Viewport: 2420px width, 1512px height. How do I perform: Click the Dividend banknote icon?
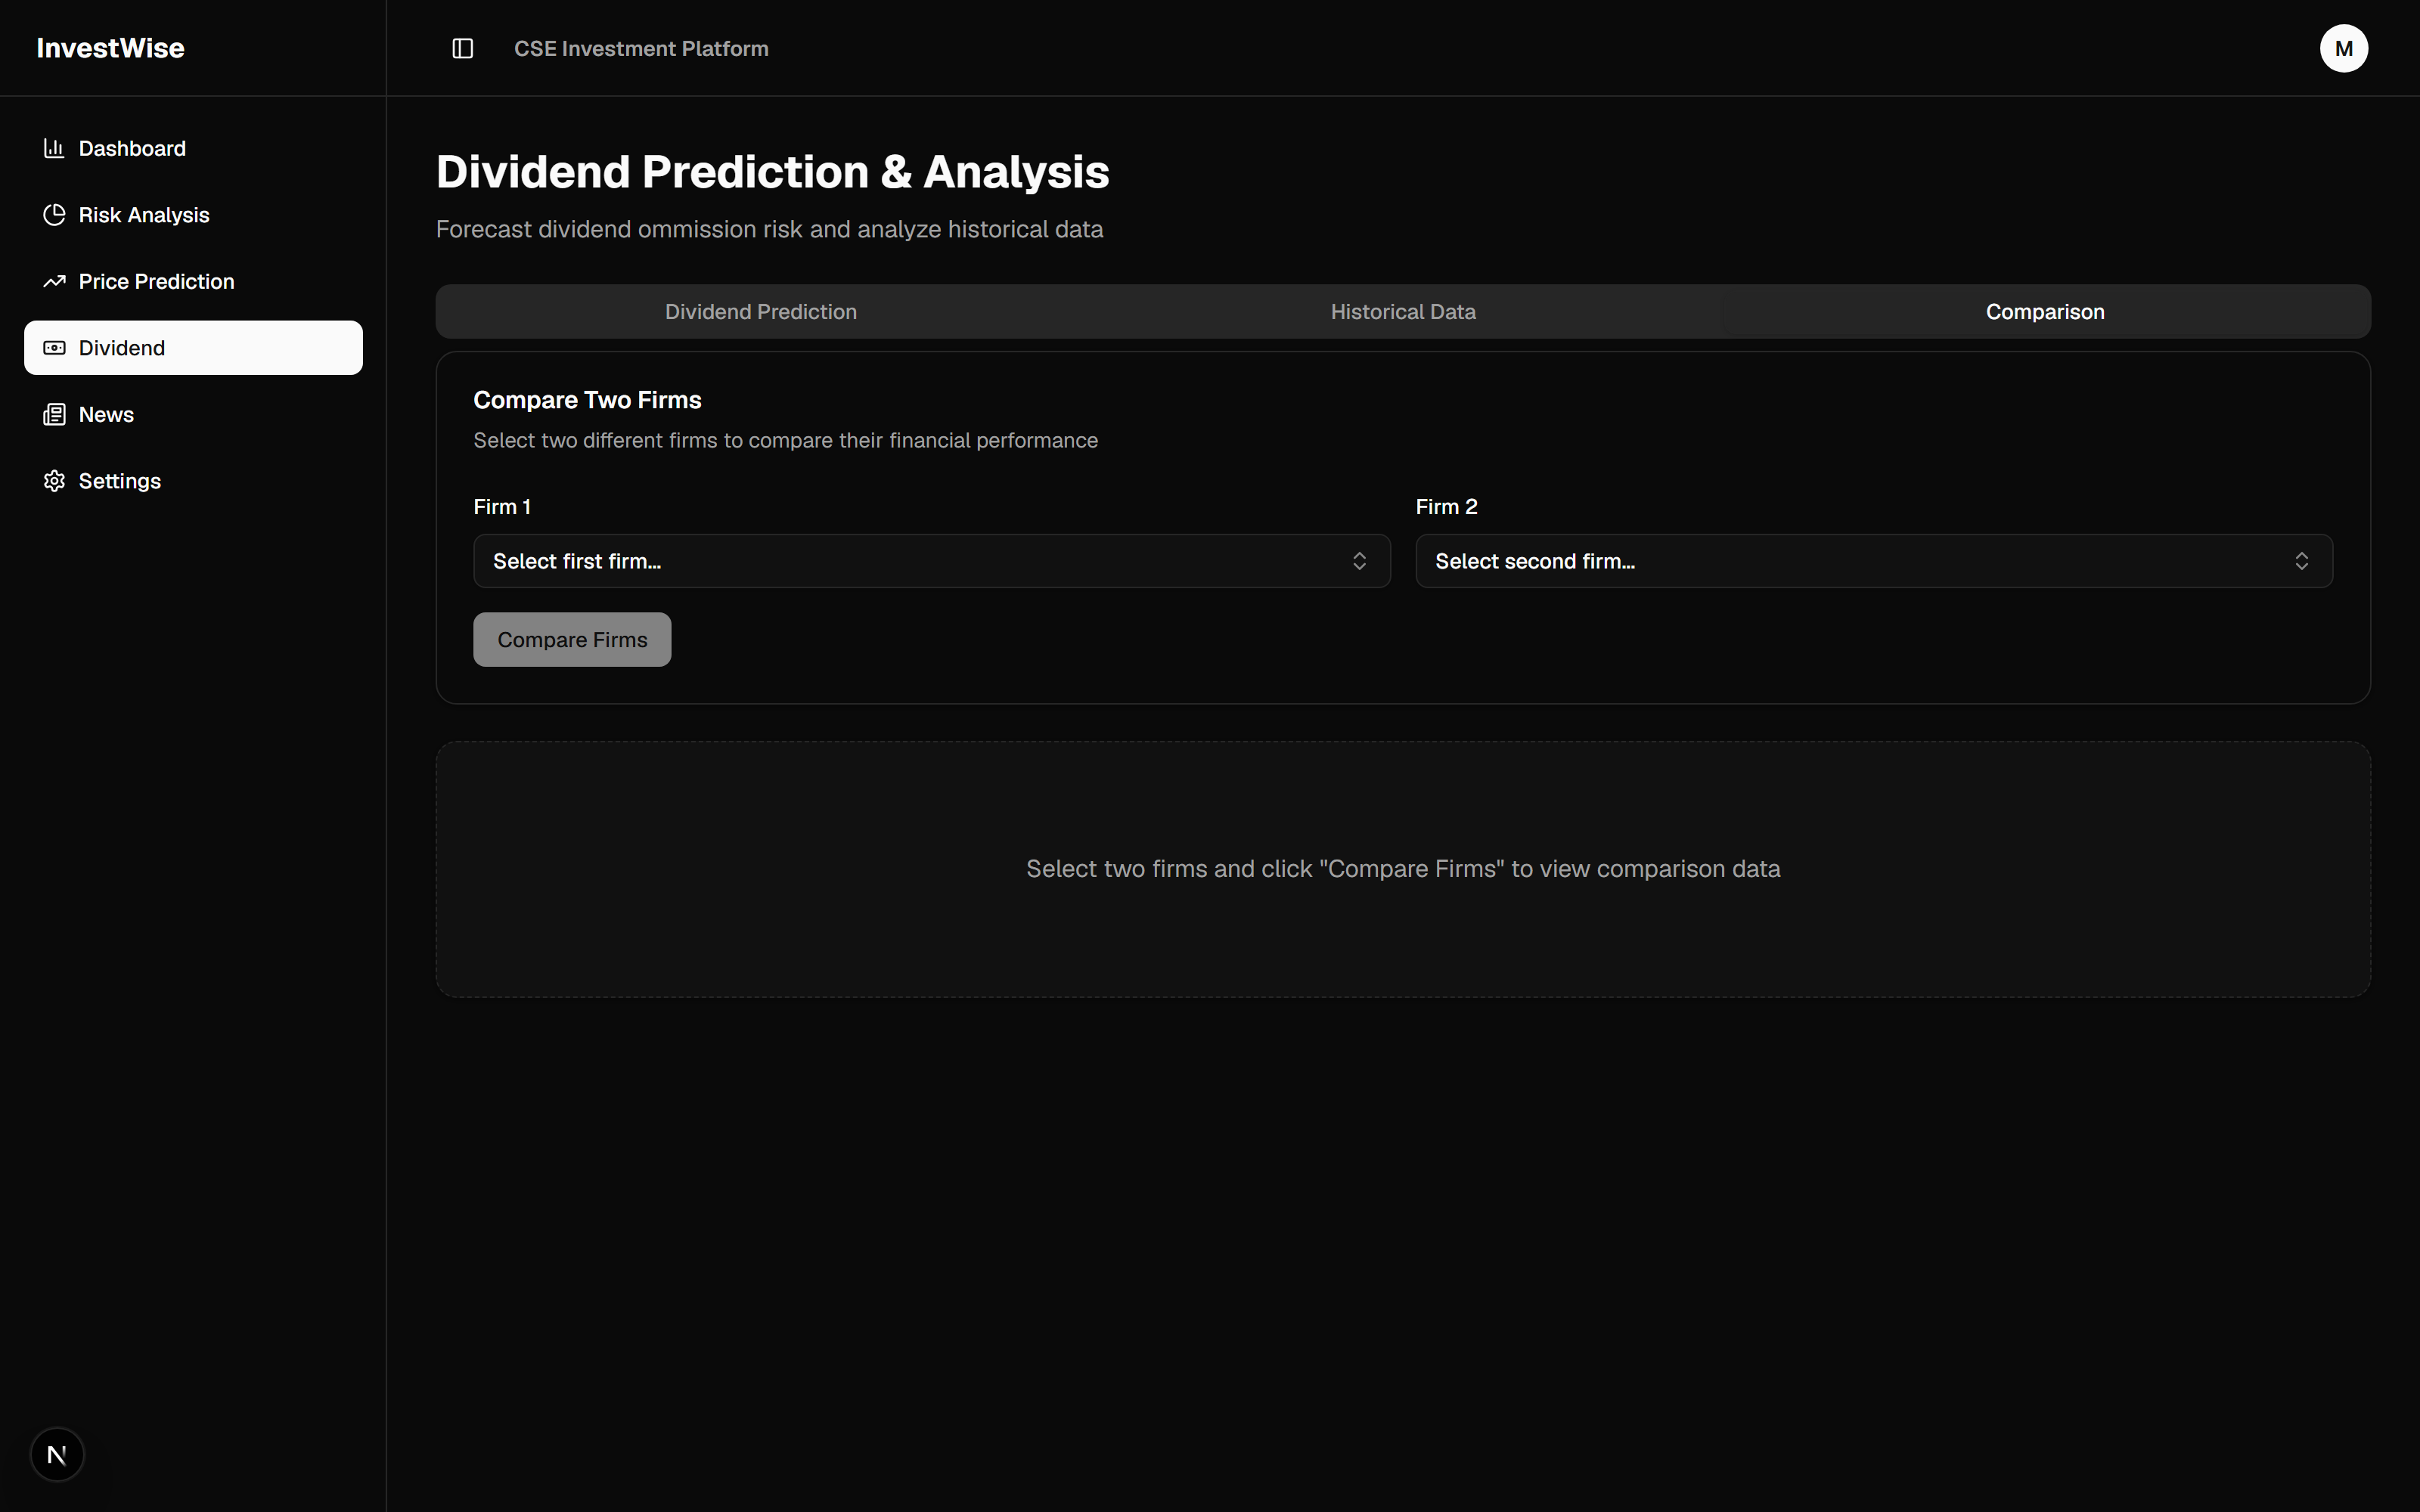coord(54,348)
